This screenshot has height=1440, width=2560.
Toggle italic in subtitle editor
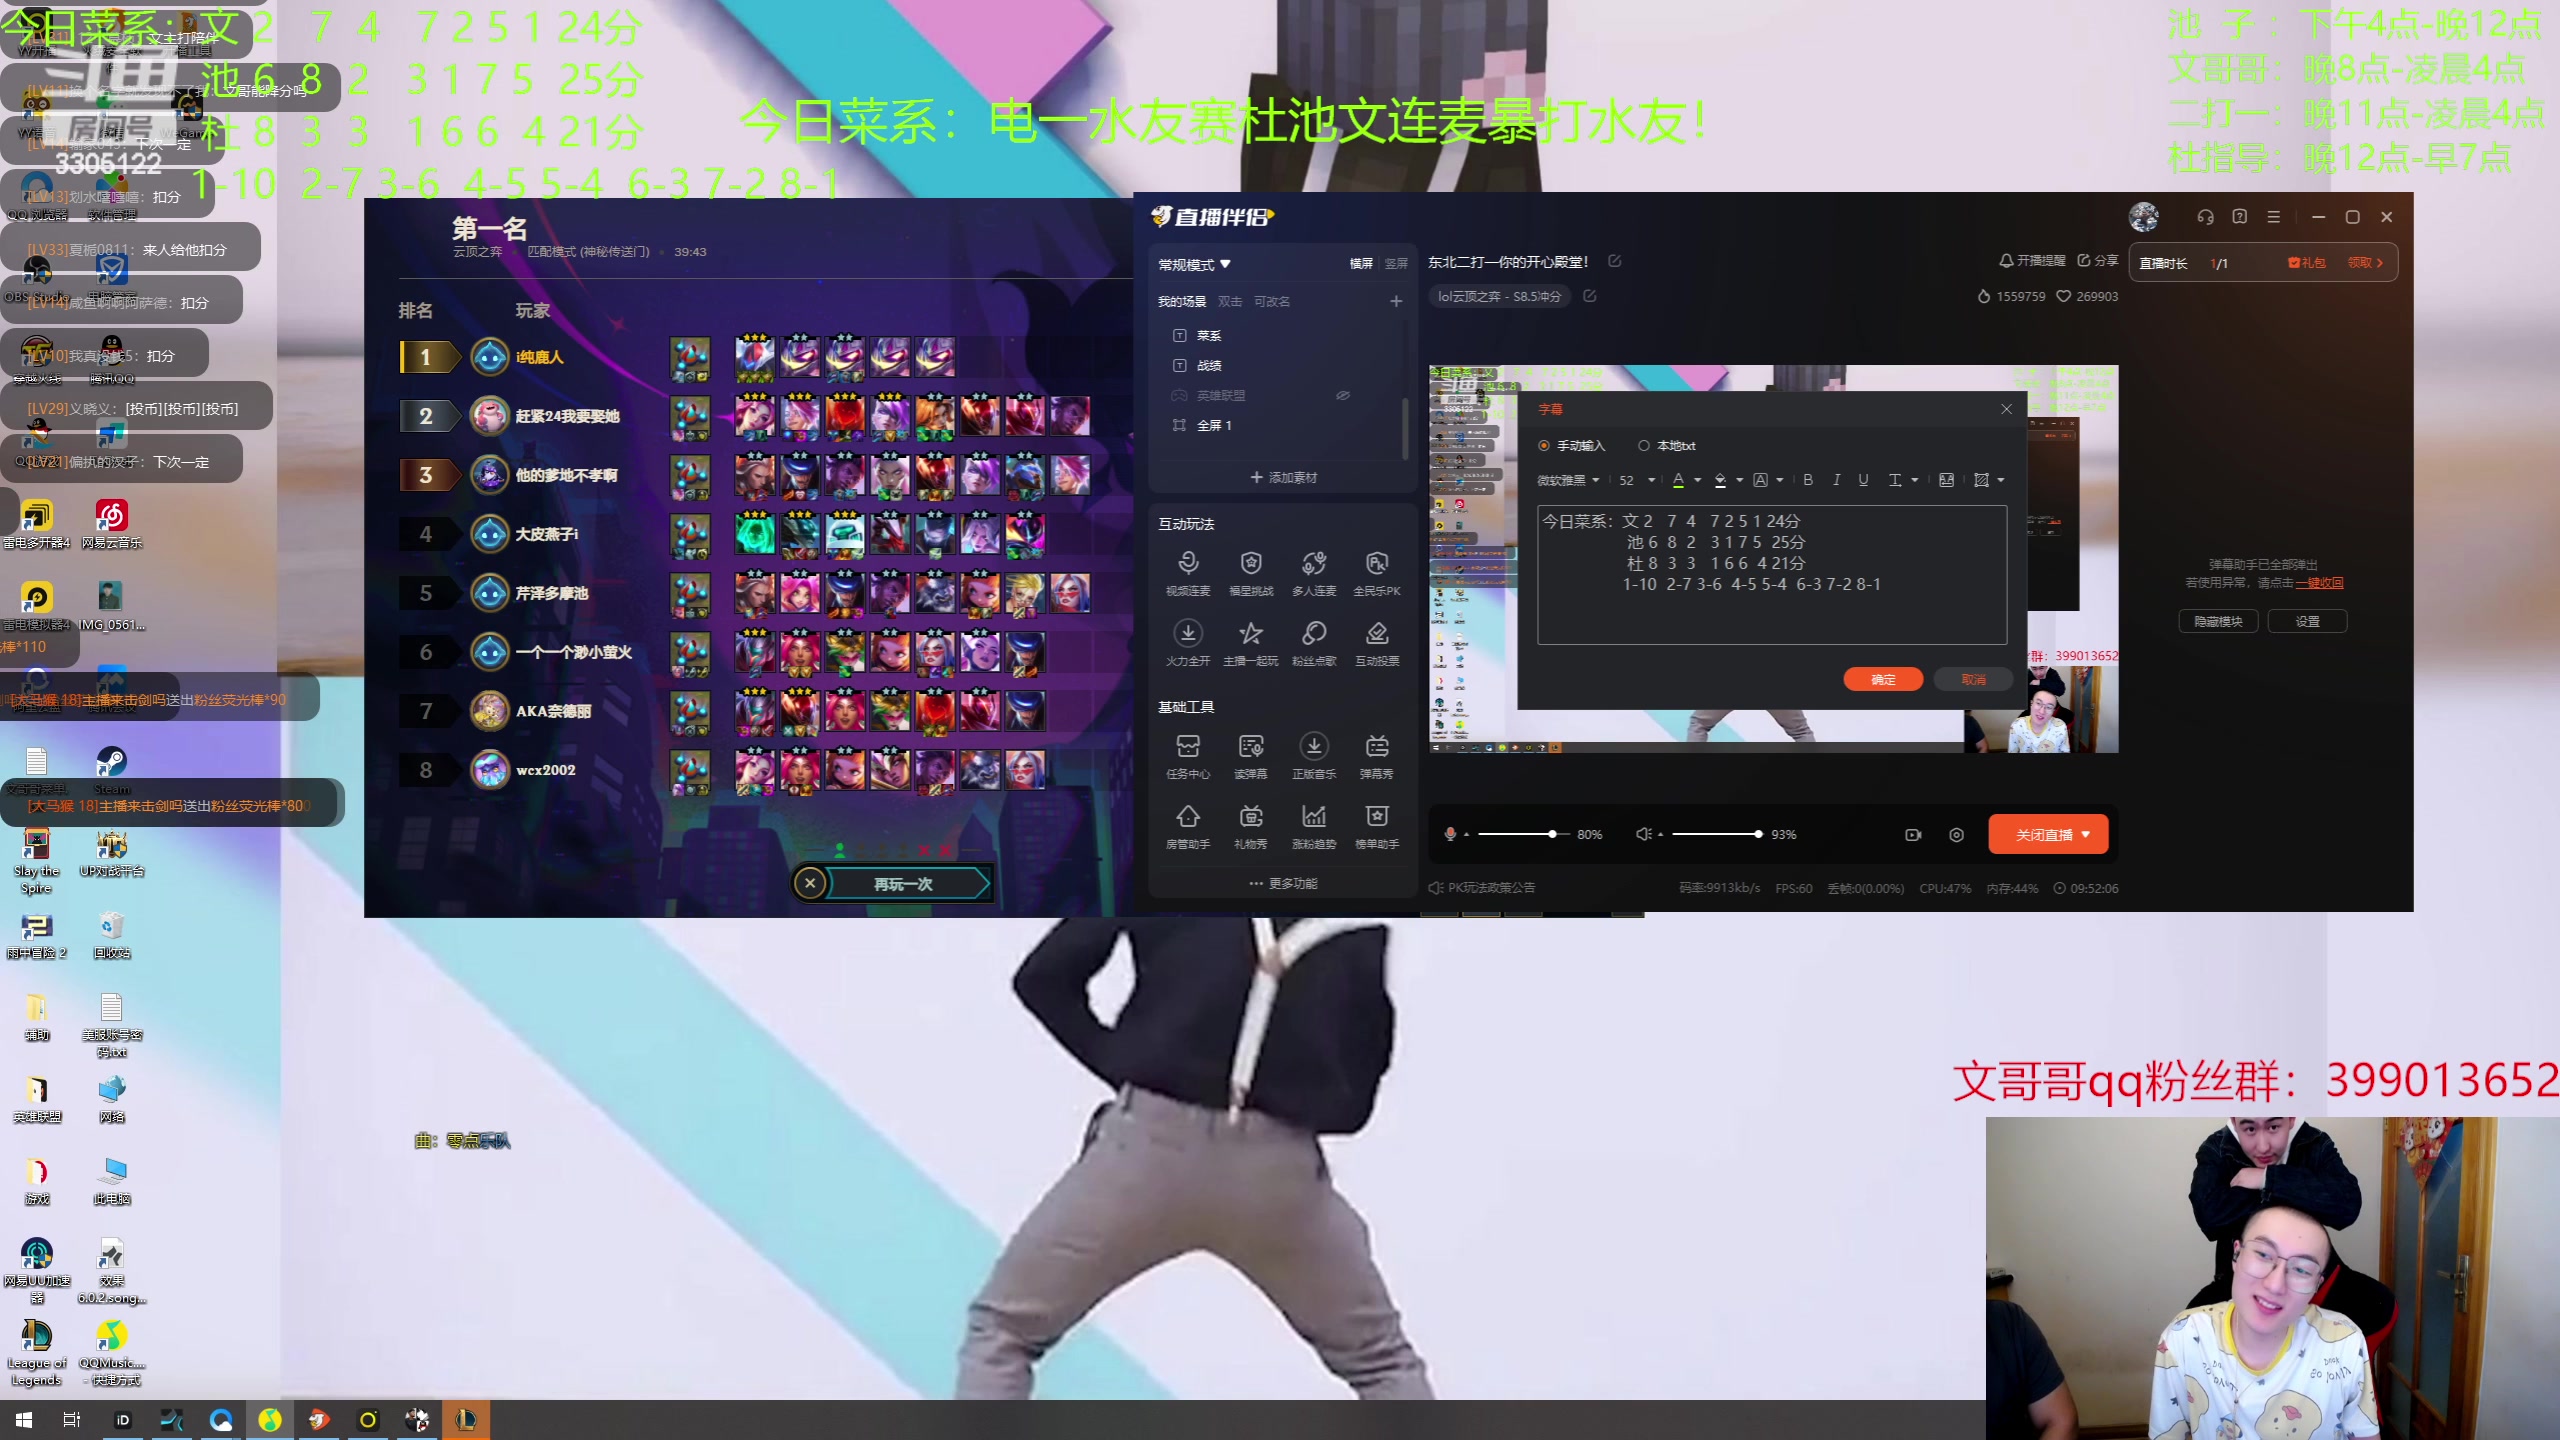[x=1836, y=480]
